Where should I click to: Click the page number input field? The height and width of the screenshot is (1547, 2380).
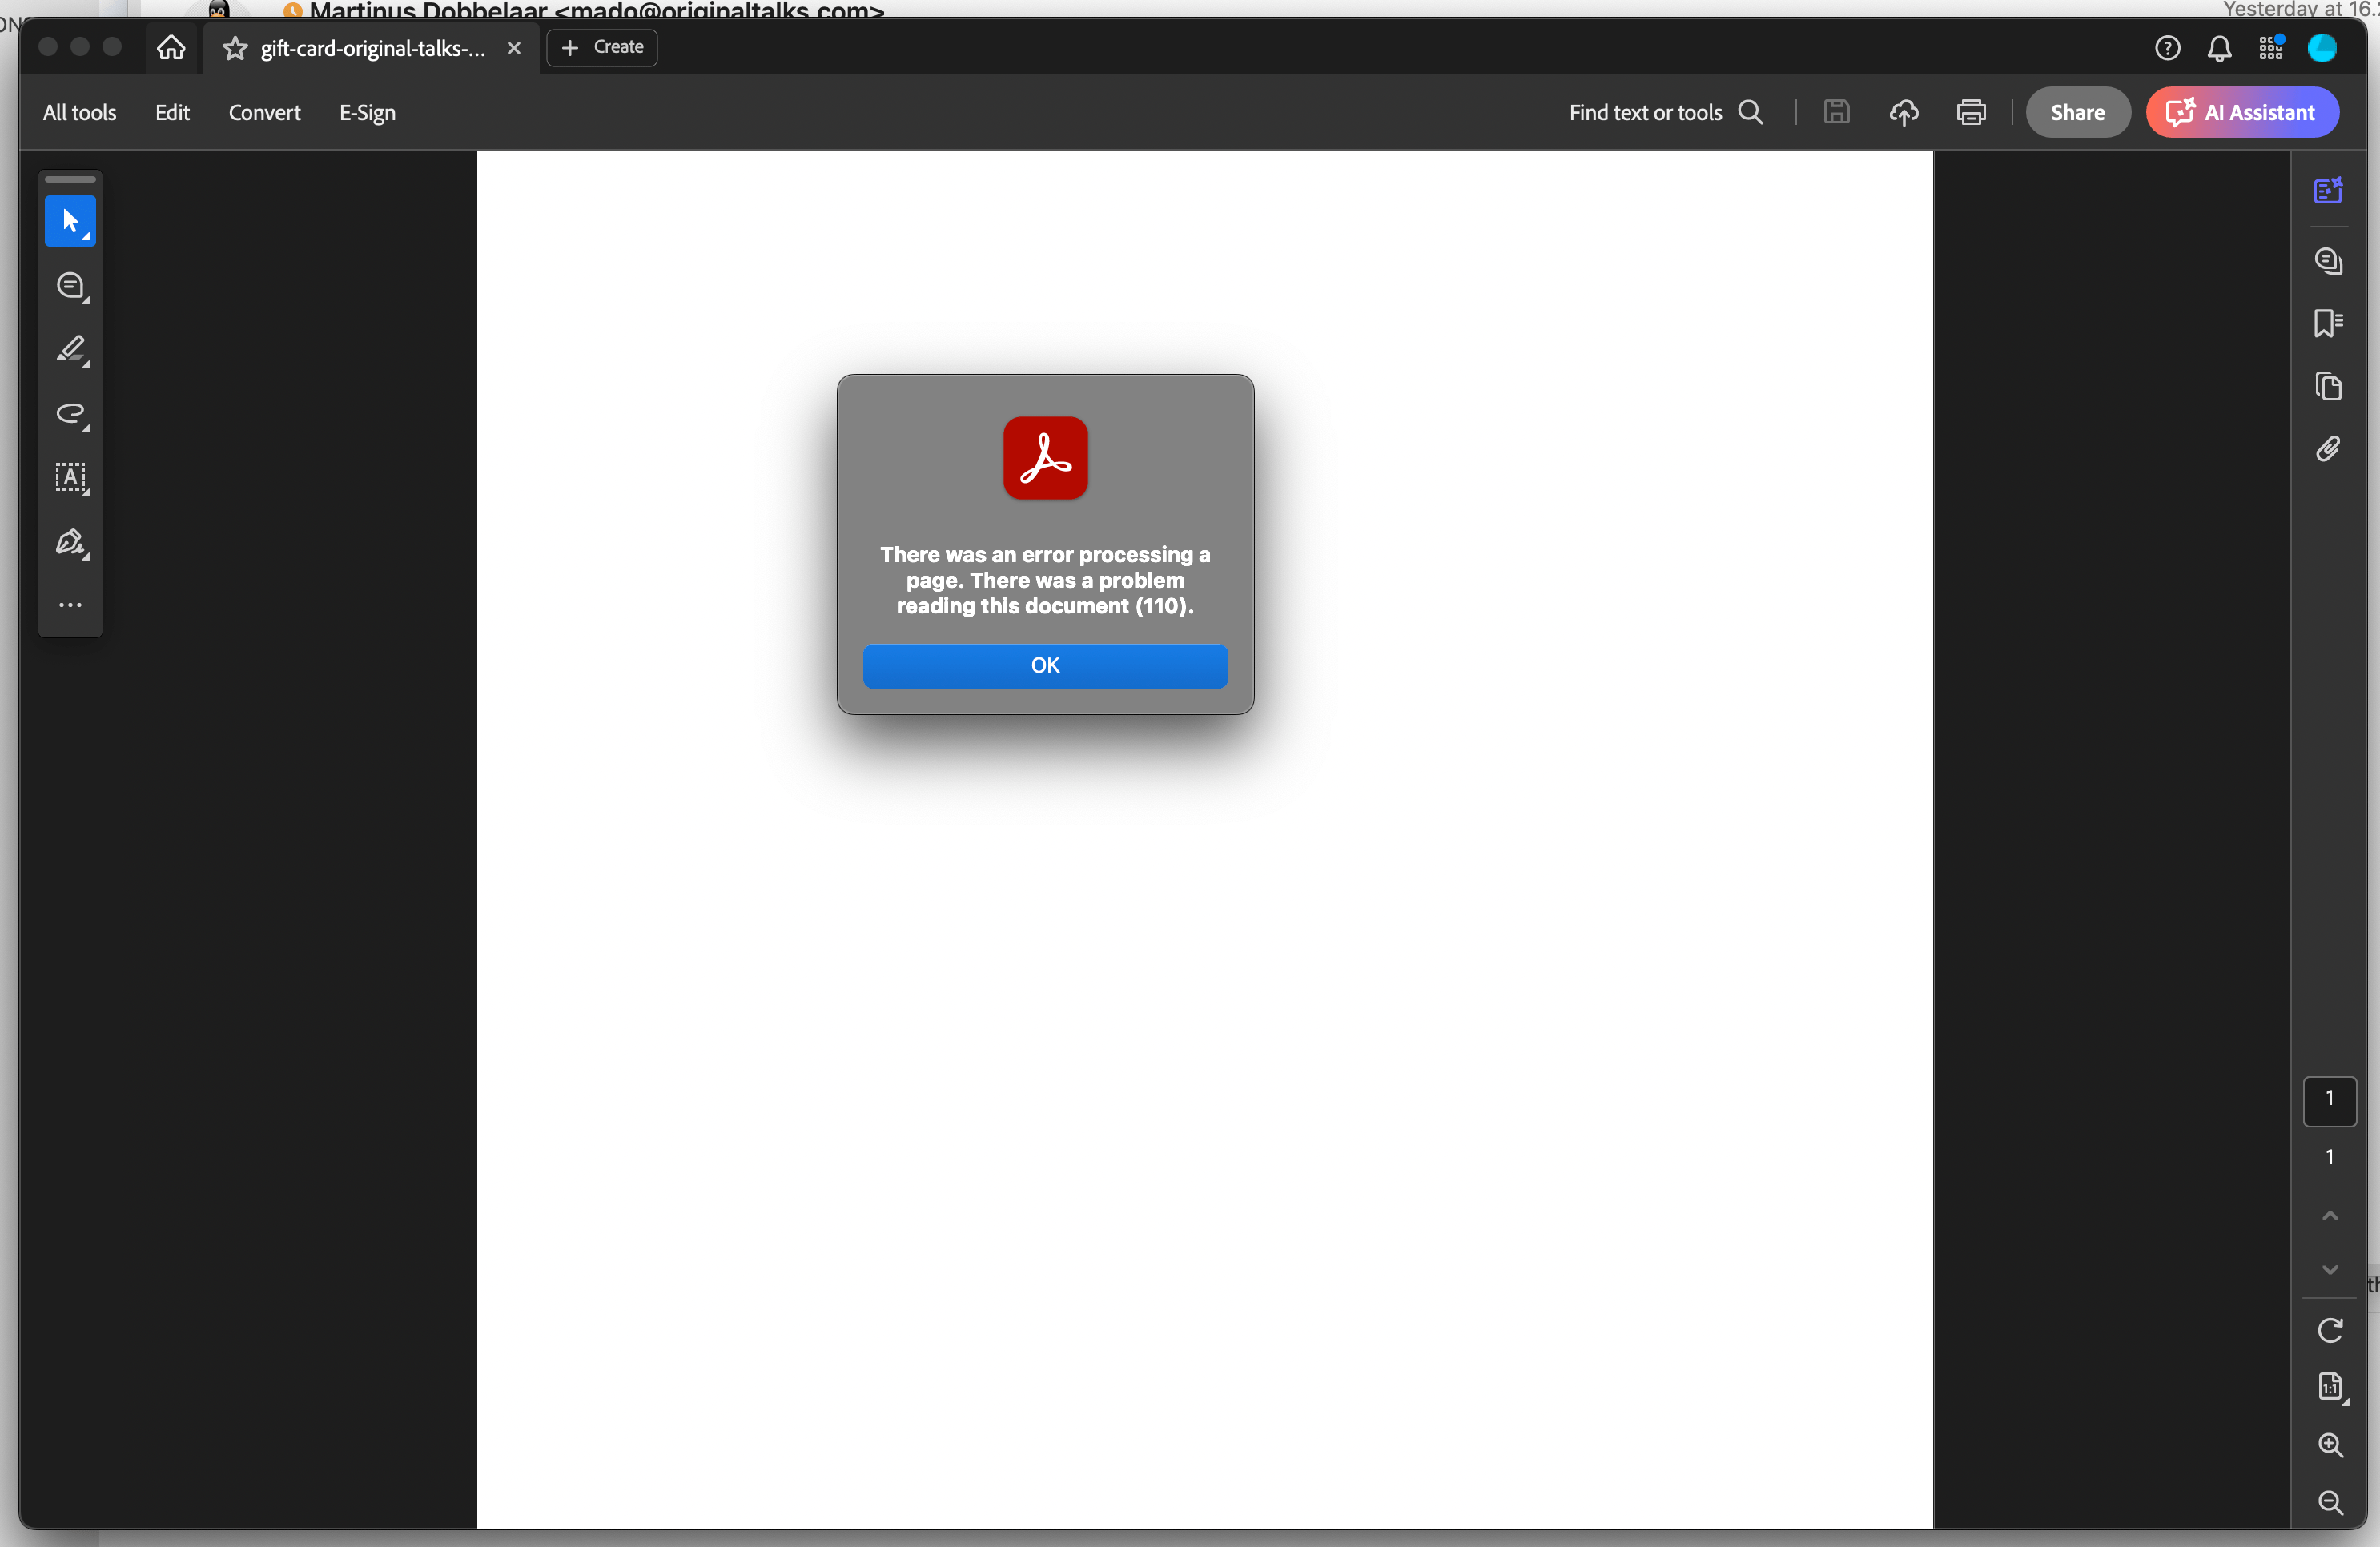(2330, 1101)
